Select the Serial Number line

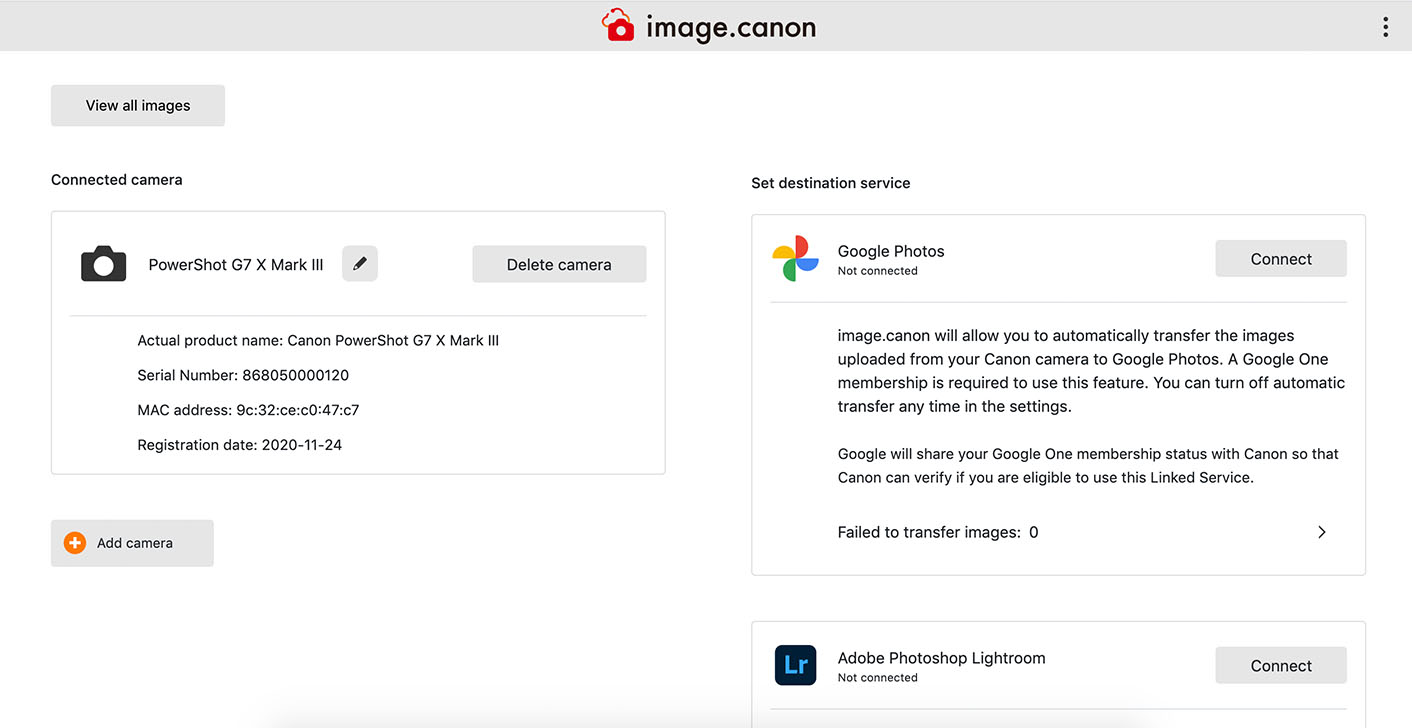(x=243, y=375)
